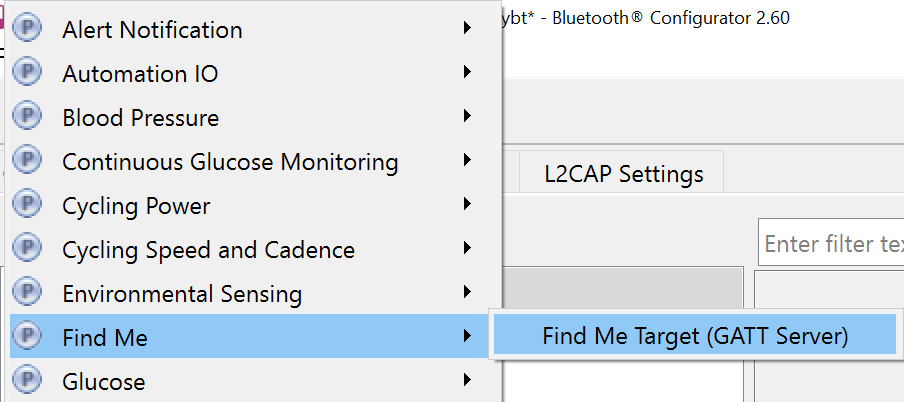This screenshot has height=402, width=904.
Task: Click the Cycling Speed and Cadence icon
Action: pos(27,247)
